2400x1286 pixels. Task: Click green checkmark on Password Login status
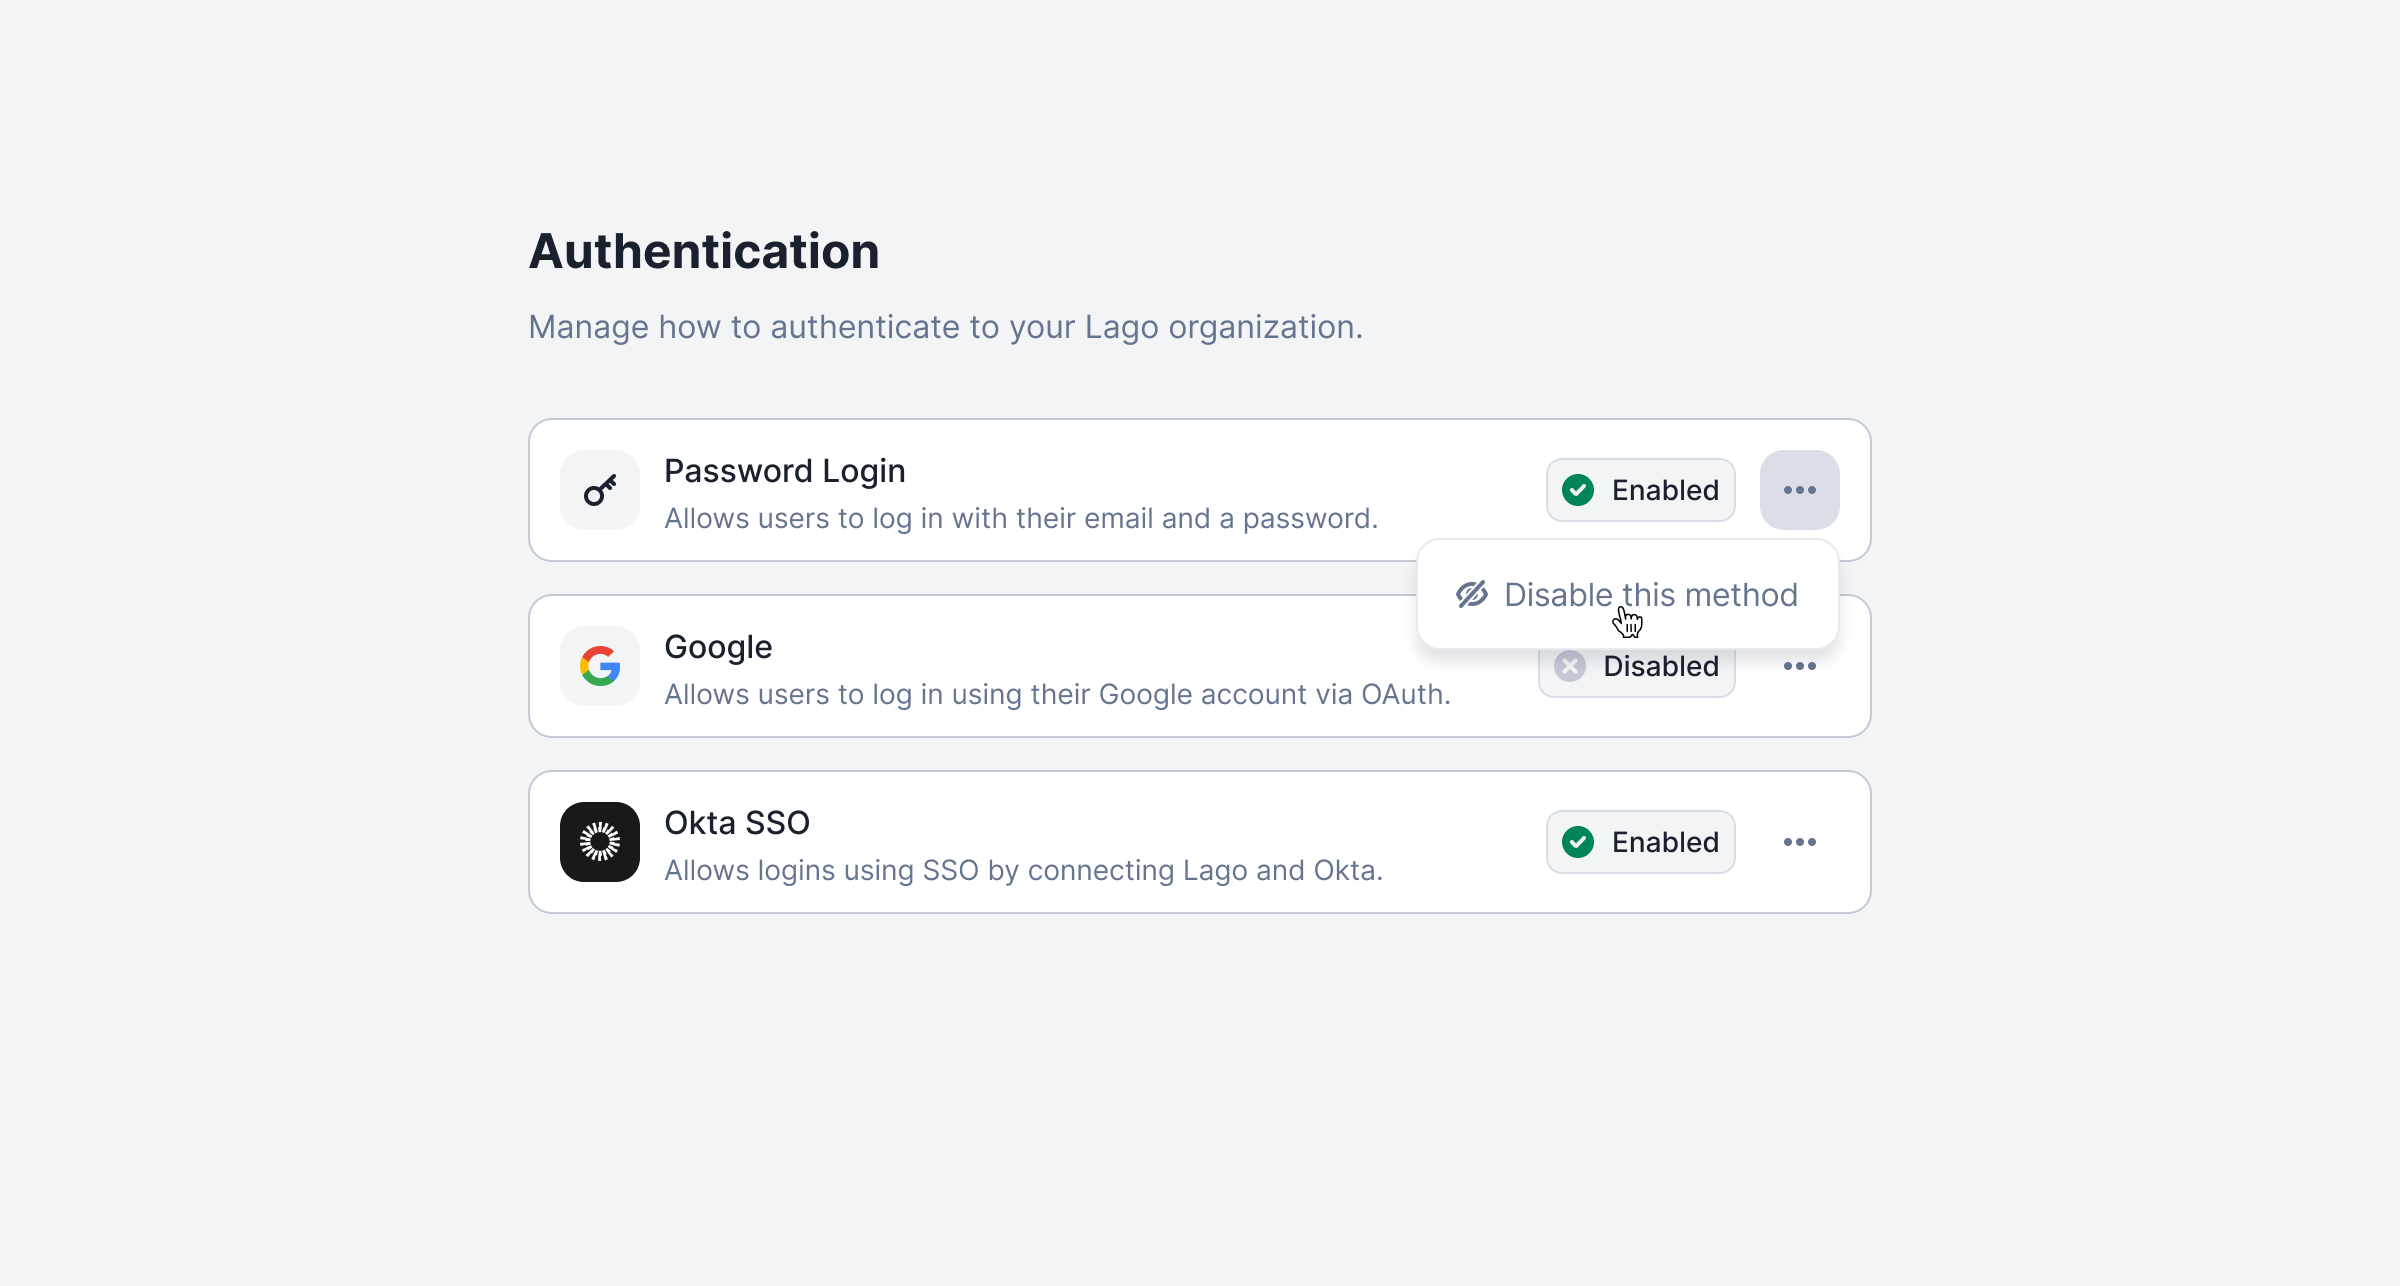[x=1578, y=490]
